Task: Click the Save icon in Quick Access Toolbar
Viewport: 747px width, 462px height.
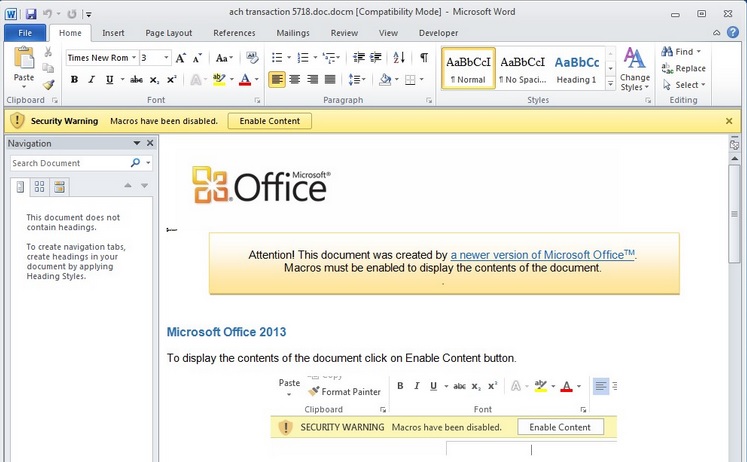Action: coord(31,14)
